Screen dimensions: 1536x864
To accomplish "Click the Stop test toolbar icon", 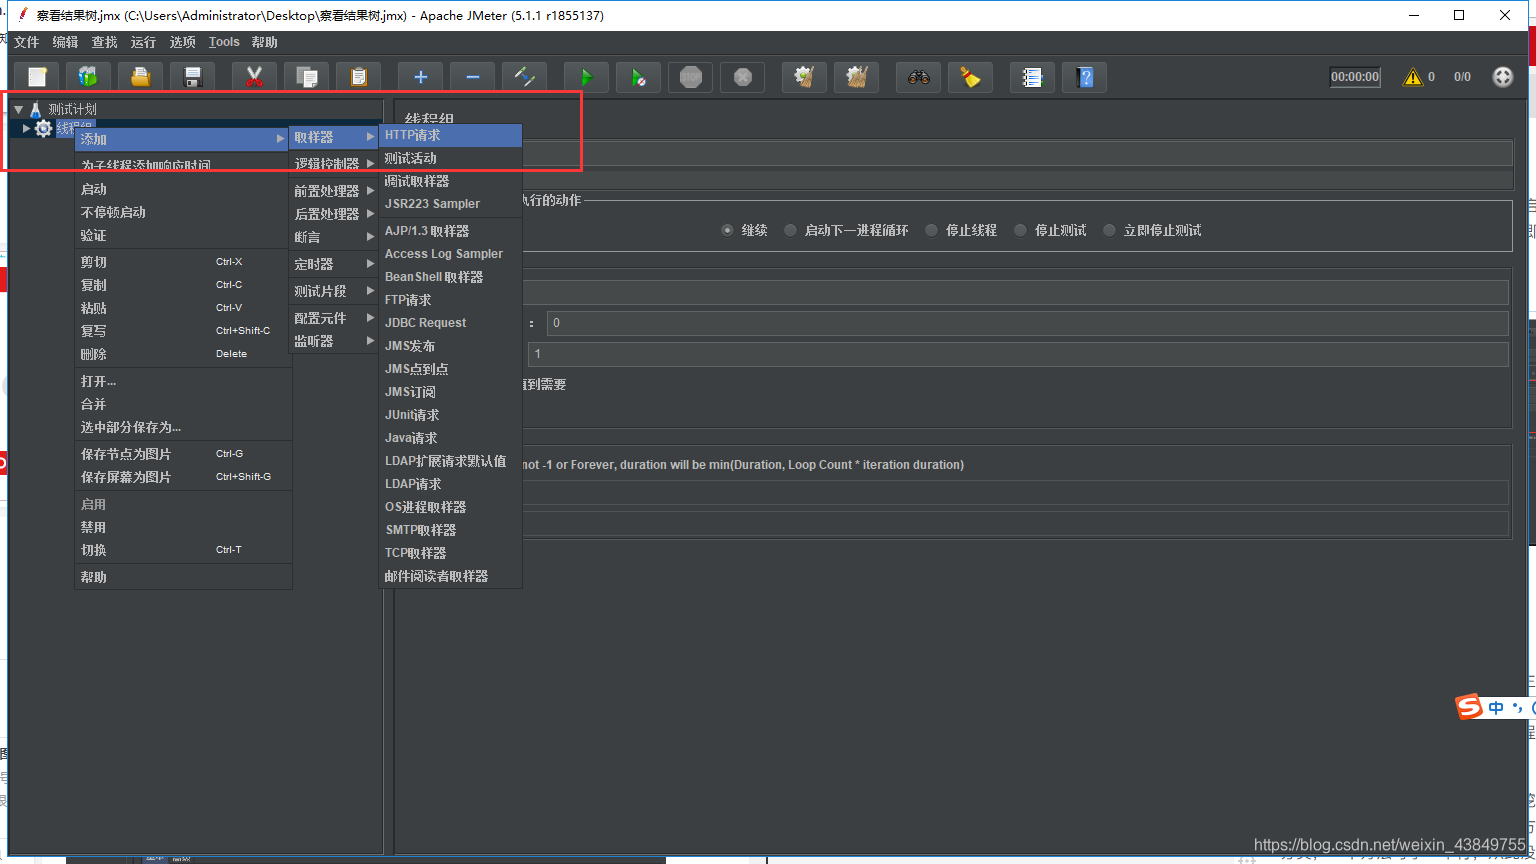I will (691, 77).
